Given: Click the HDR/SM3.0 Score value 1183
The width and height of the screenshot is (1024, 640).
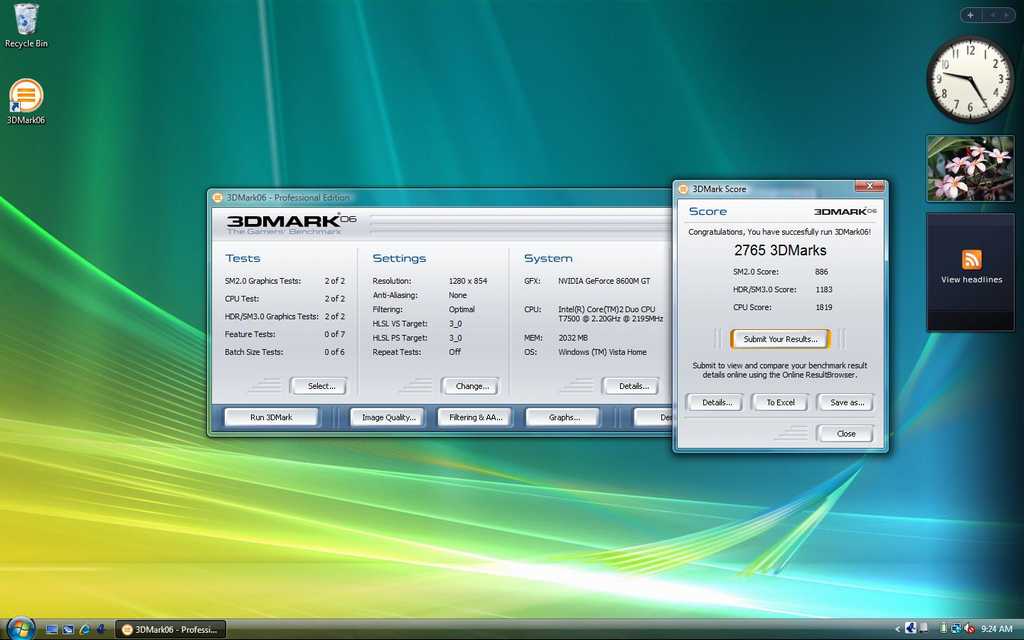Looking at the screenshot, I should click(824, 289).
